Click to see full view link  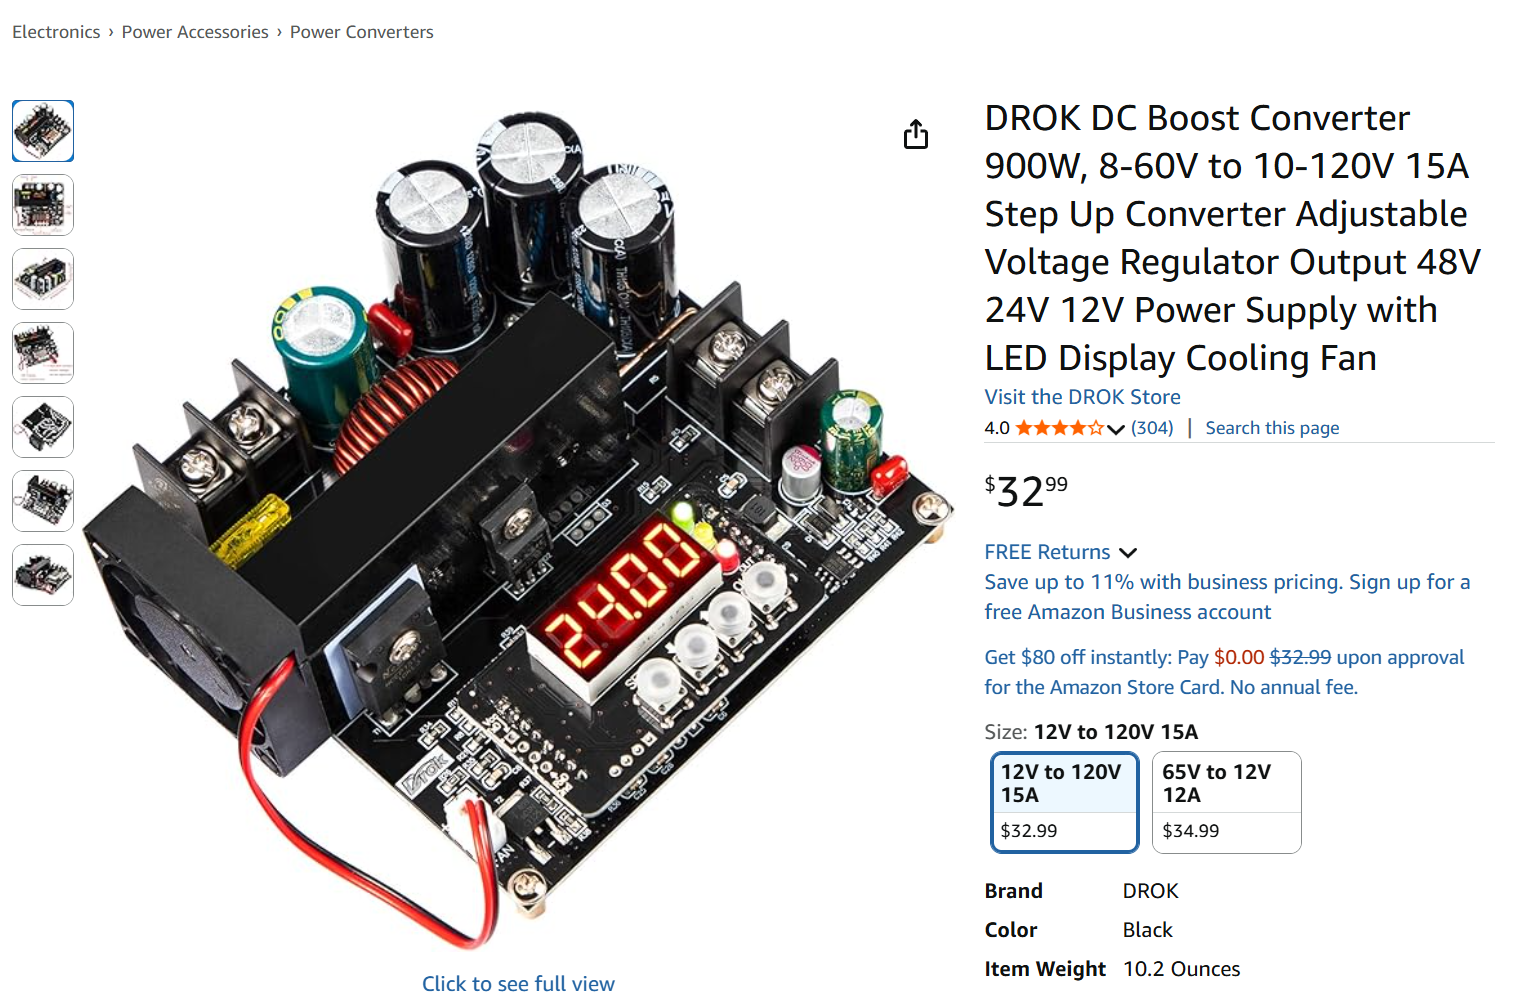[518, 984]
